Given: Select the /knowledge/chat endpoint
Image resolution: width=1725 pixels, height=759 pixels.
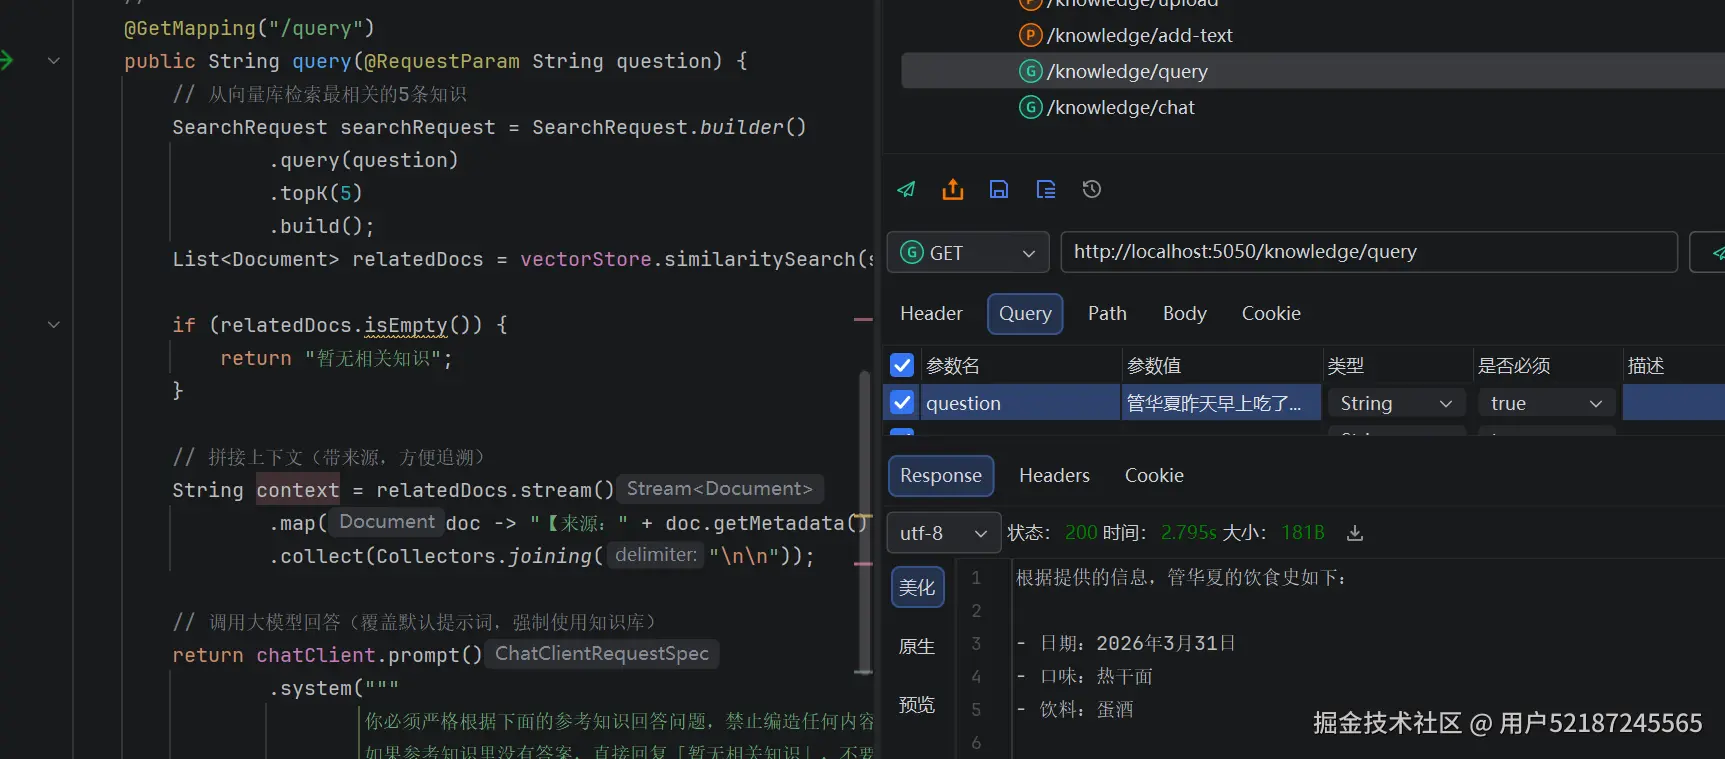Looking at the screenshot, I should (x=1120, y=107).
